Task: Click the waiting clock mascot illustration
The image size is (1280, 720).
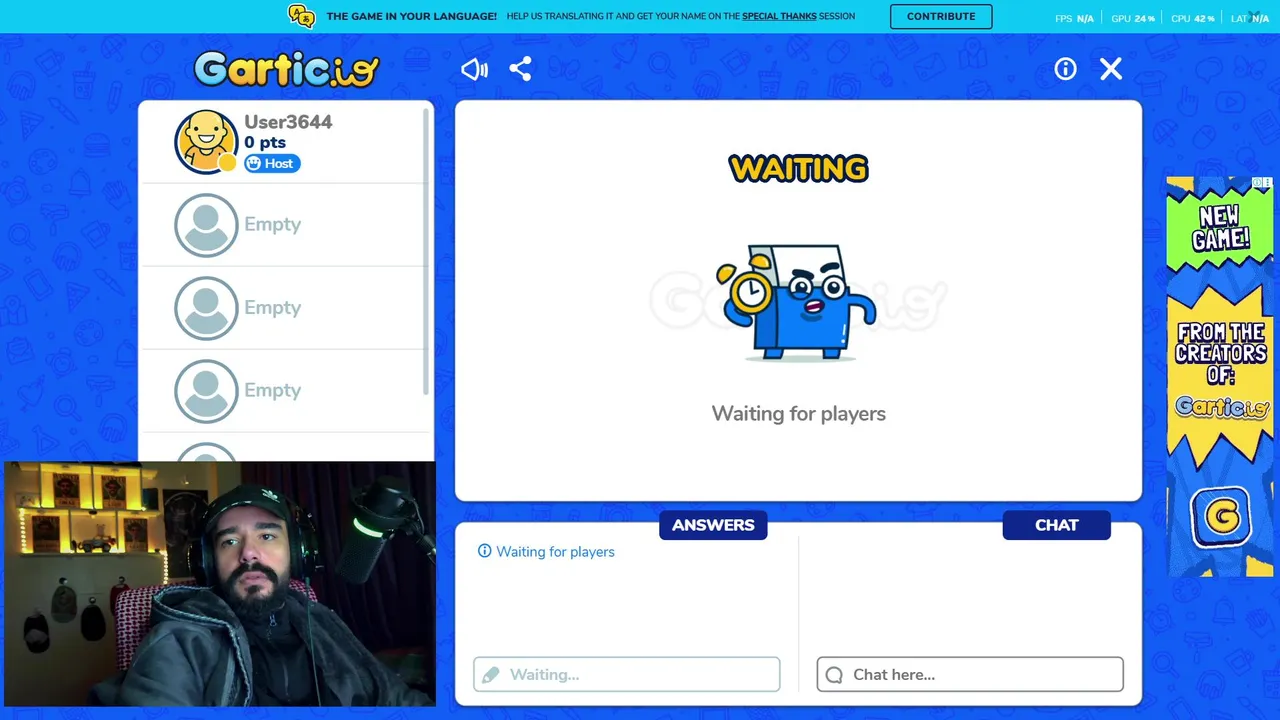Action: coord(797,301)
